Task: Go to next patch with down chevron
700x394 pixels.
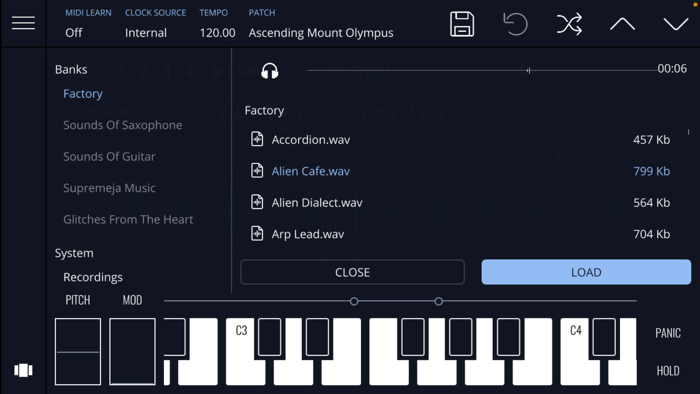Action: point(676,24)
